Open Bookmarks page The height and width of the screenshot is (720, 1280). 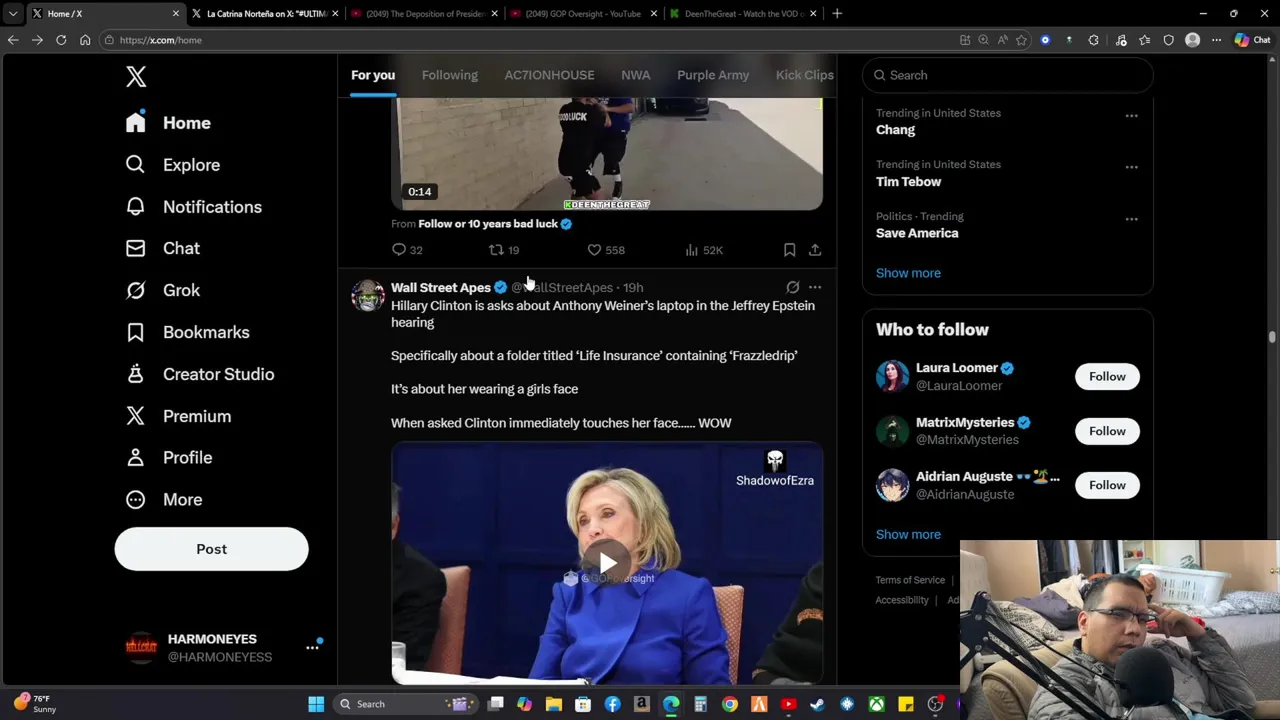(188, 332)
